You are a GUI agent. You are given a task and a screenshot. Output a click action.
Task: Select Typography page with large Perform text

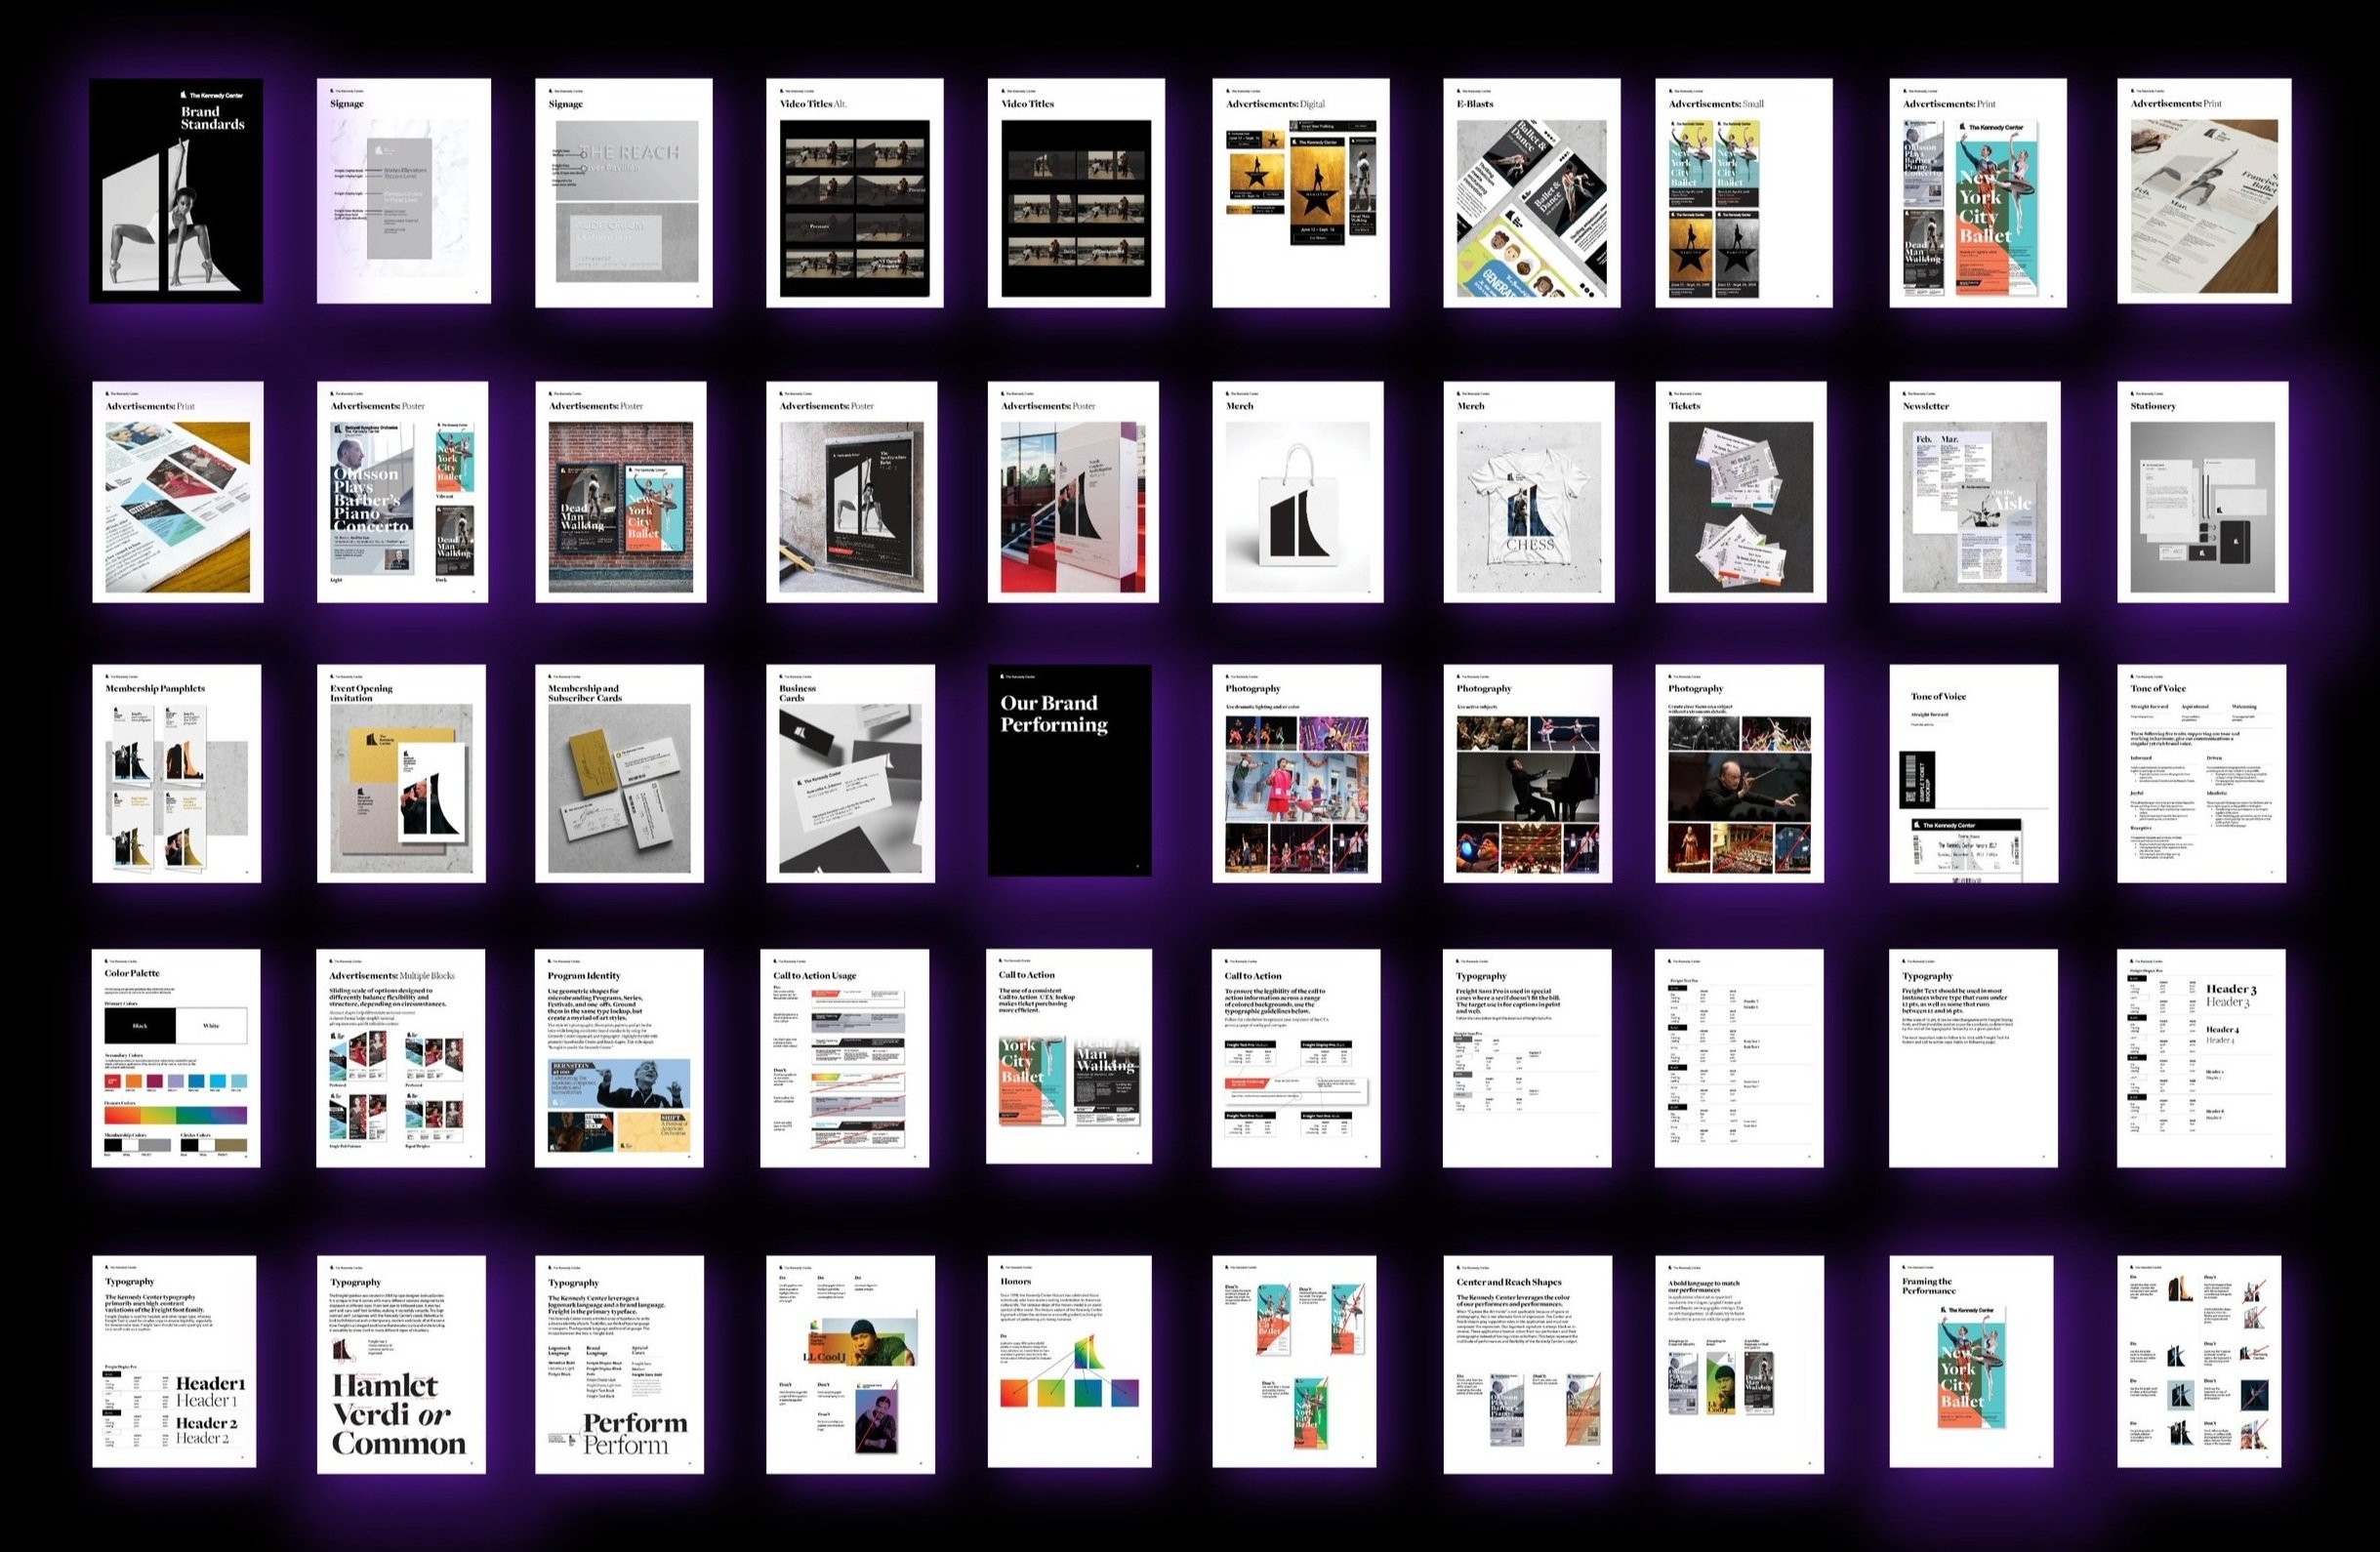[620, 1365]
